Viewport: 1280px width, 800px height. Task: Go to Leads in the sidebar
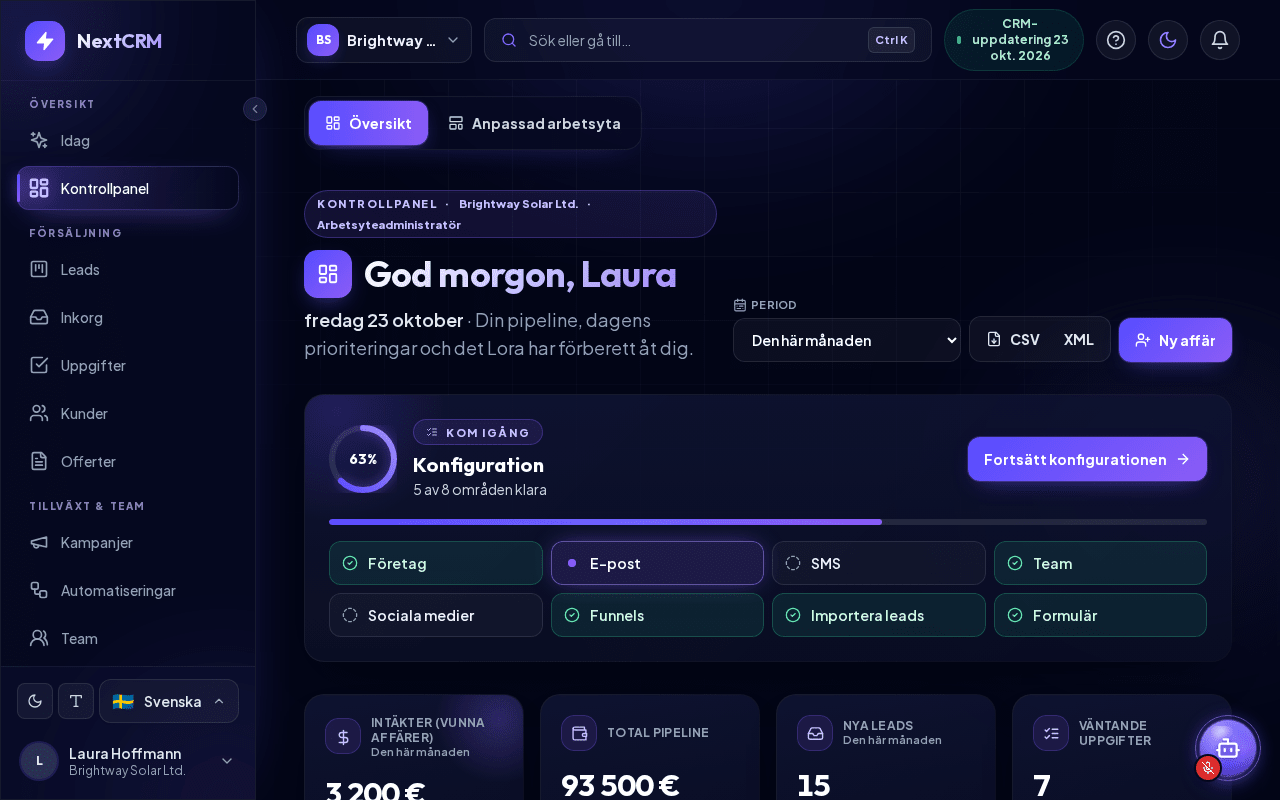click(x=128, y=269)
